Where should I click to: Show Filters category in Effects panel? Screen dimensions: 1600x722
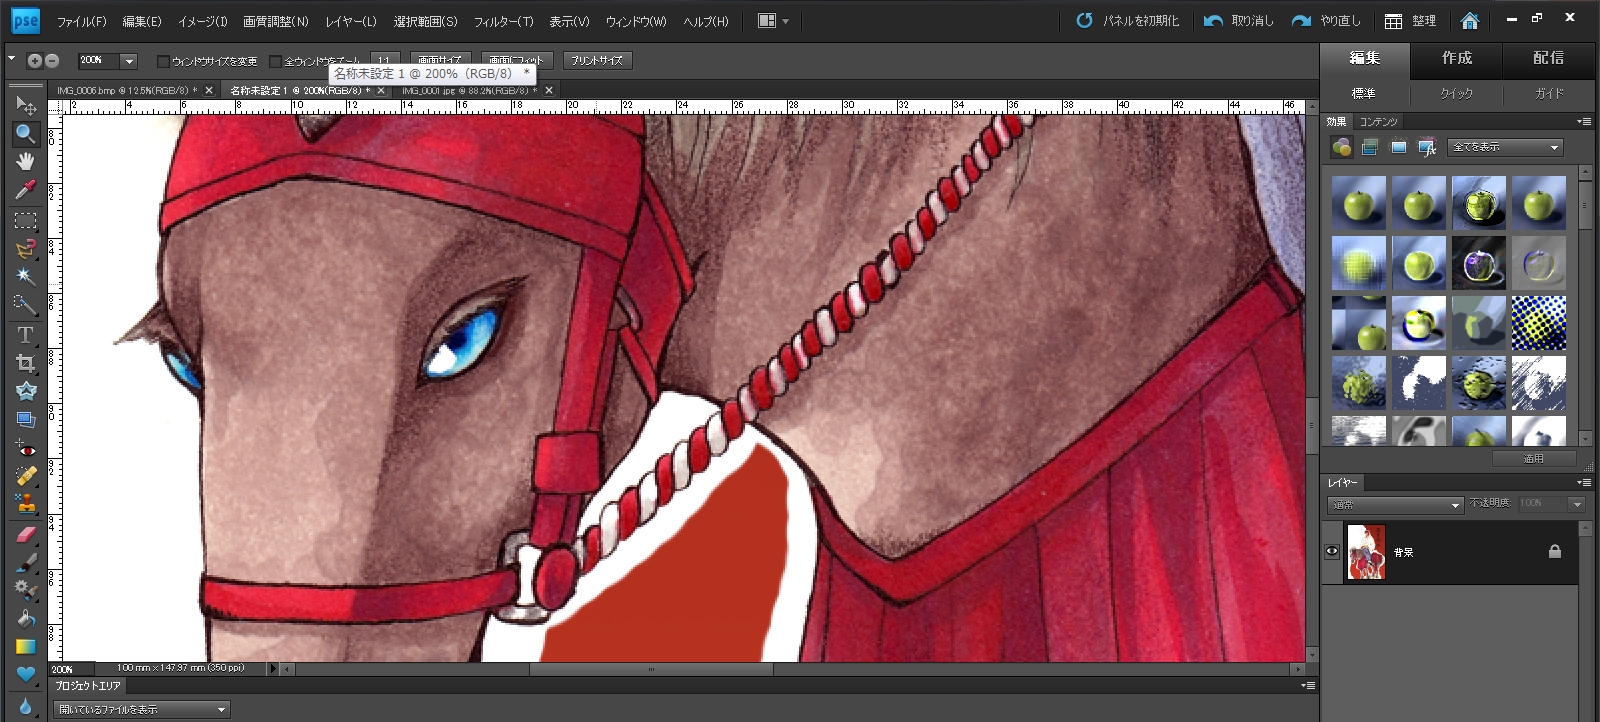(x=1342, y=148)
